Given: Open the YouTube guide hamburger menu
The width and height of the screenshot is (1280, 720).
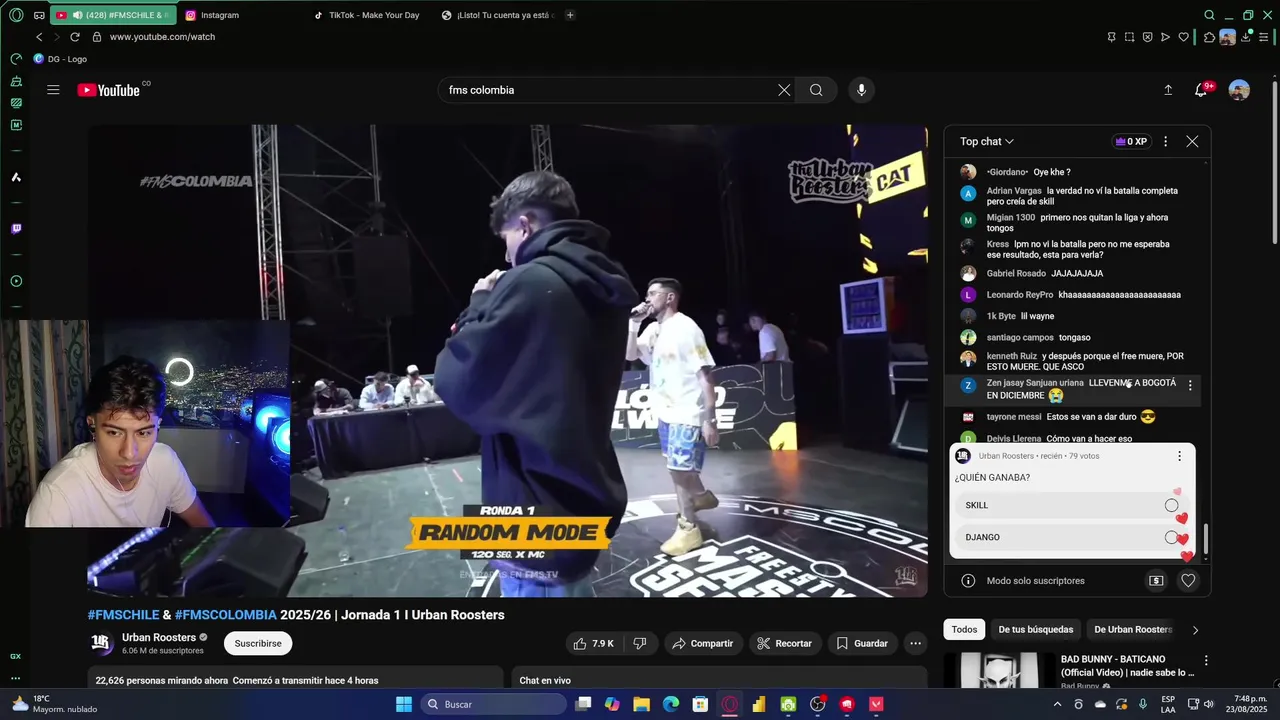Looking at the screenshot, I should (53, 90).
